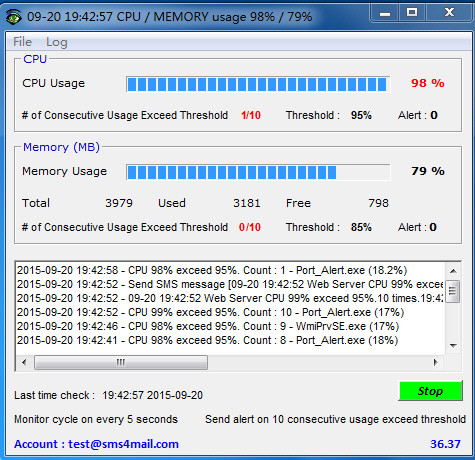The width and height of the screenshot is (475, 460).
Task: Minimize the monitor window
Action: point(385,14)
